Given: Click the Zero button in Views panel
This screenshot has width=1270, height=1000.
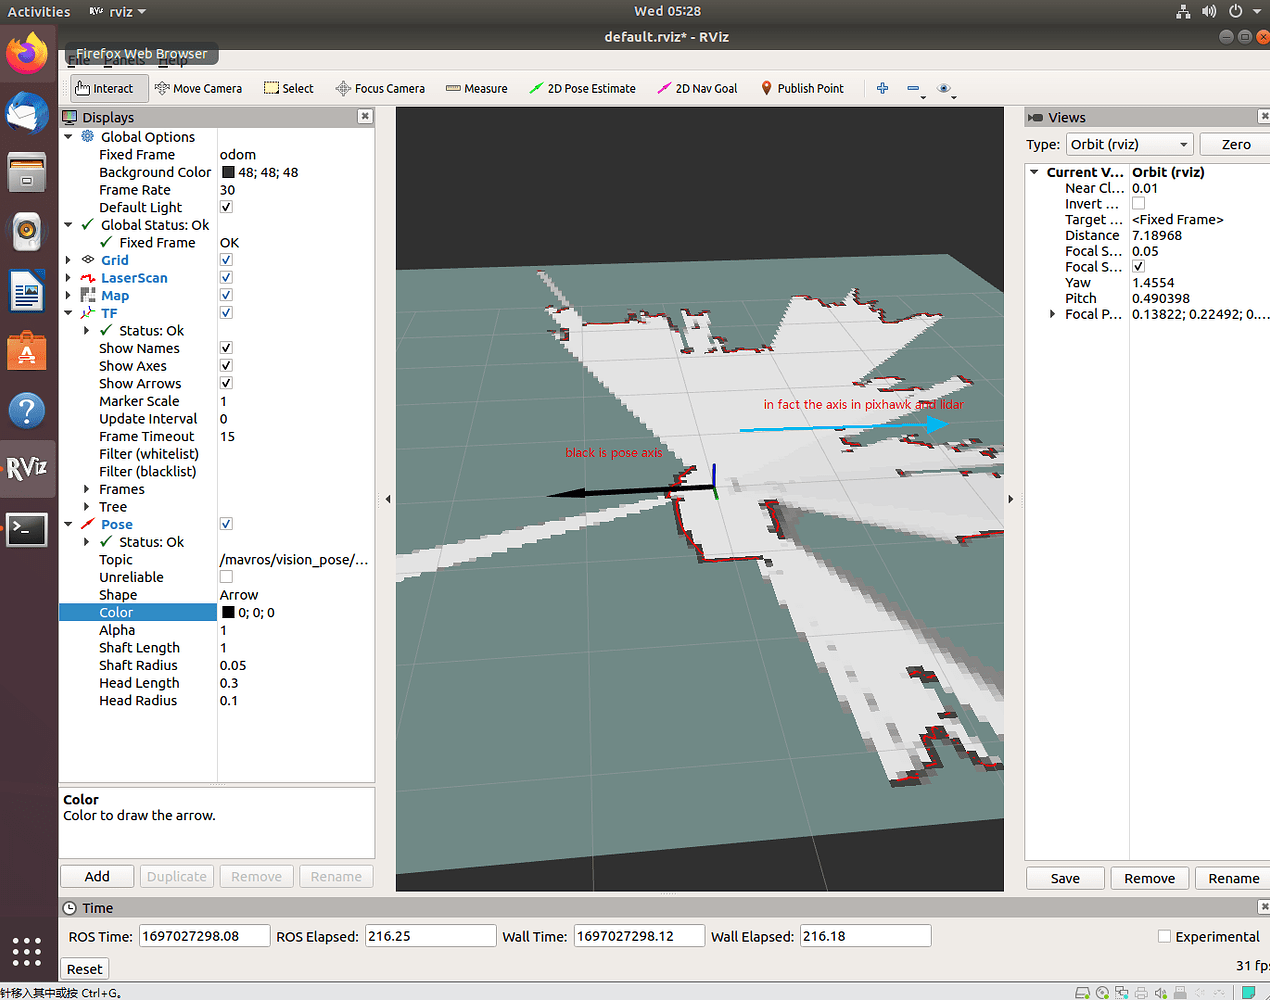Looking at the screenshot, I should (1235, 144).
